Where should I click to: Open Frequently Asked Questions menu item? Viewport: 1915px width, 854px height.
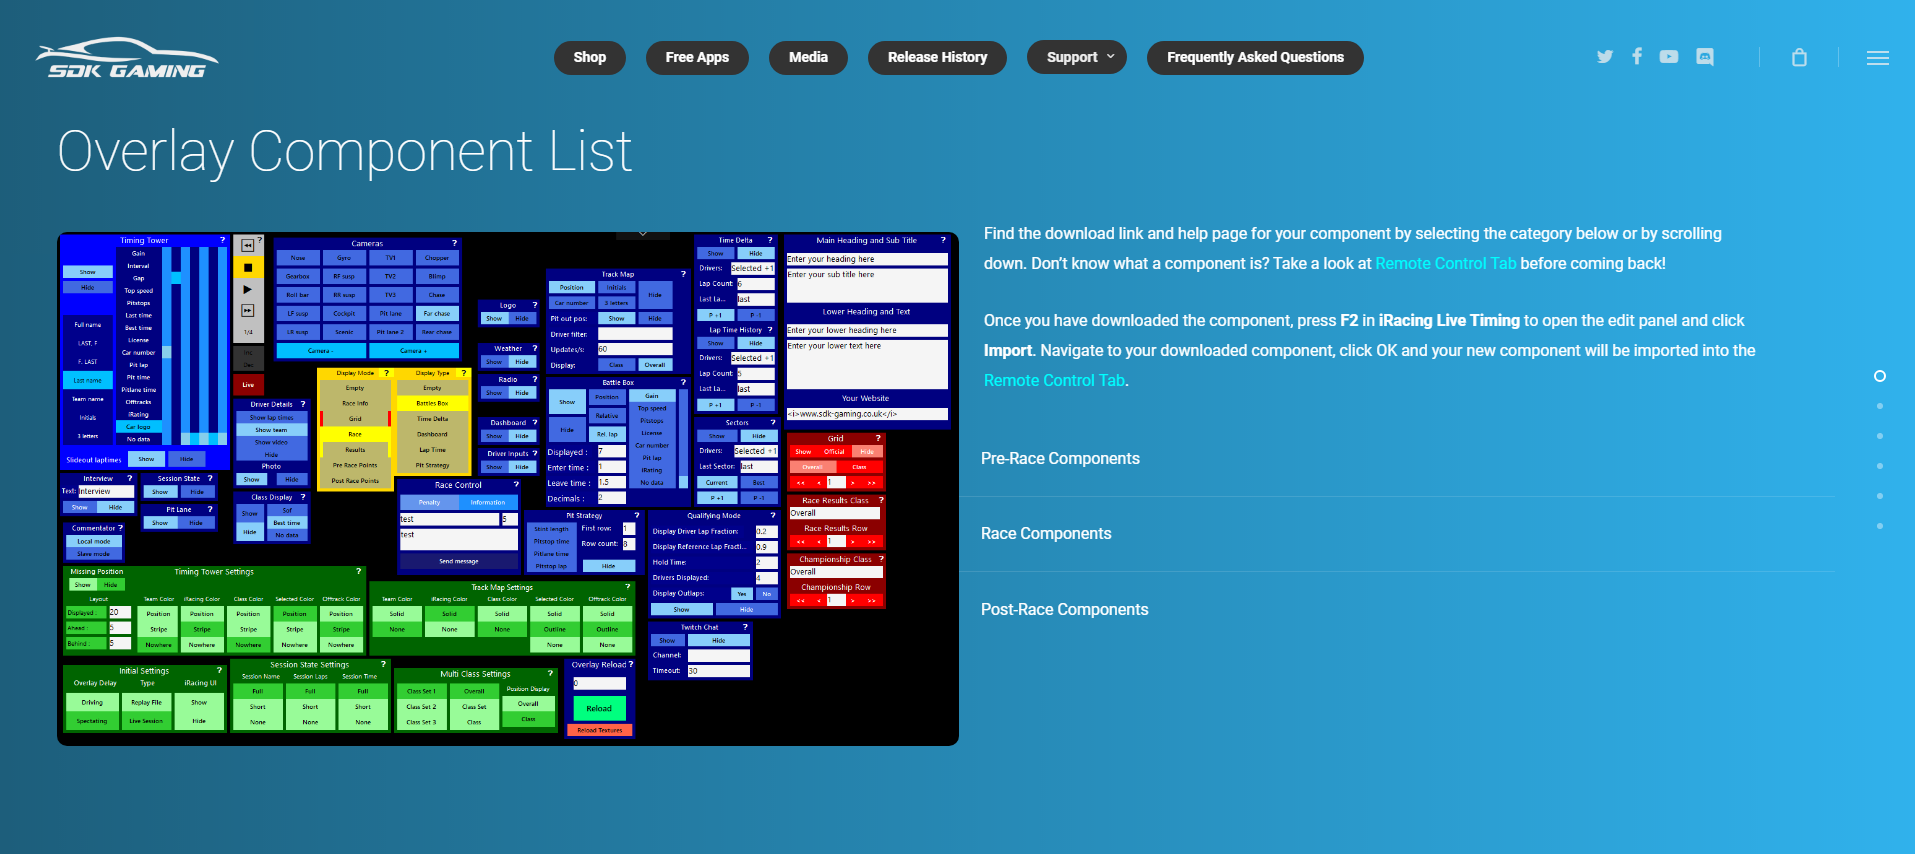click(x=1255, y=57)
